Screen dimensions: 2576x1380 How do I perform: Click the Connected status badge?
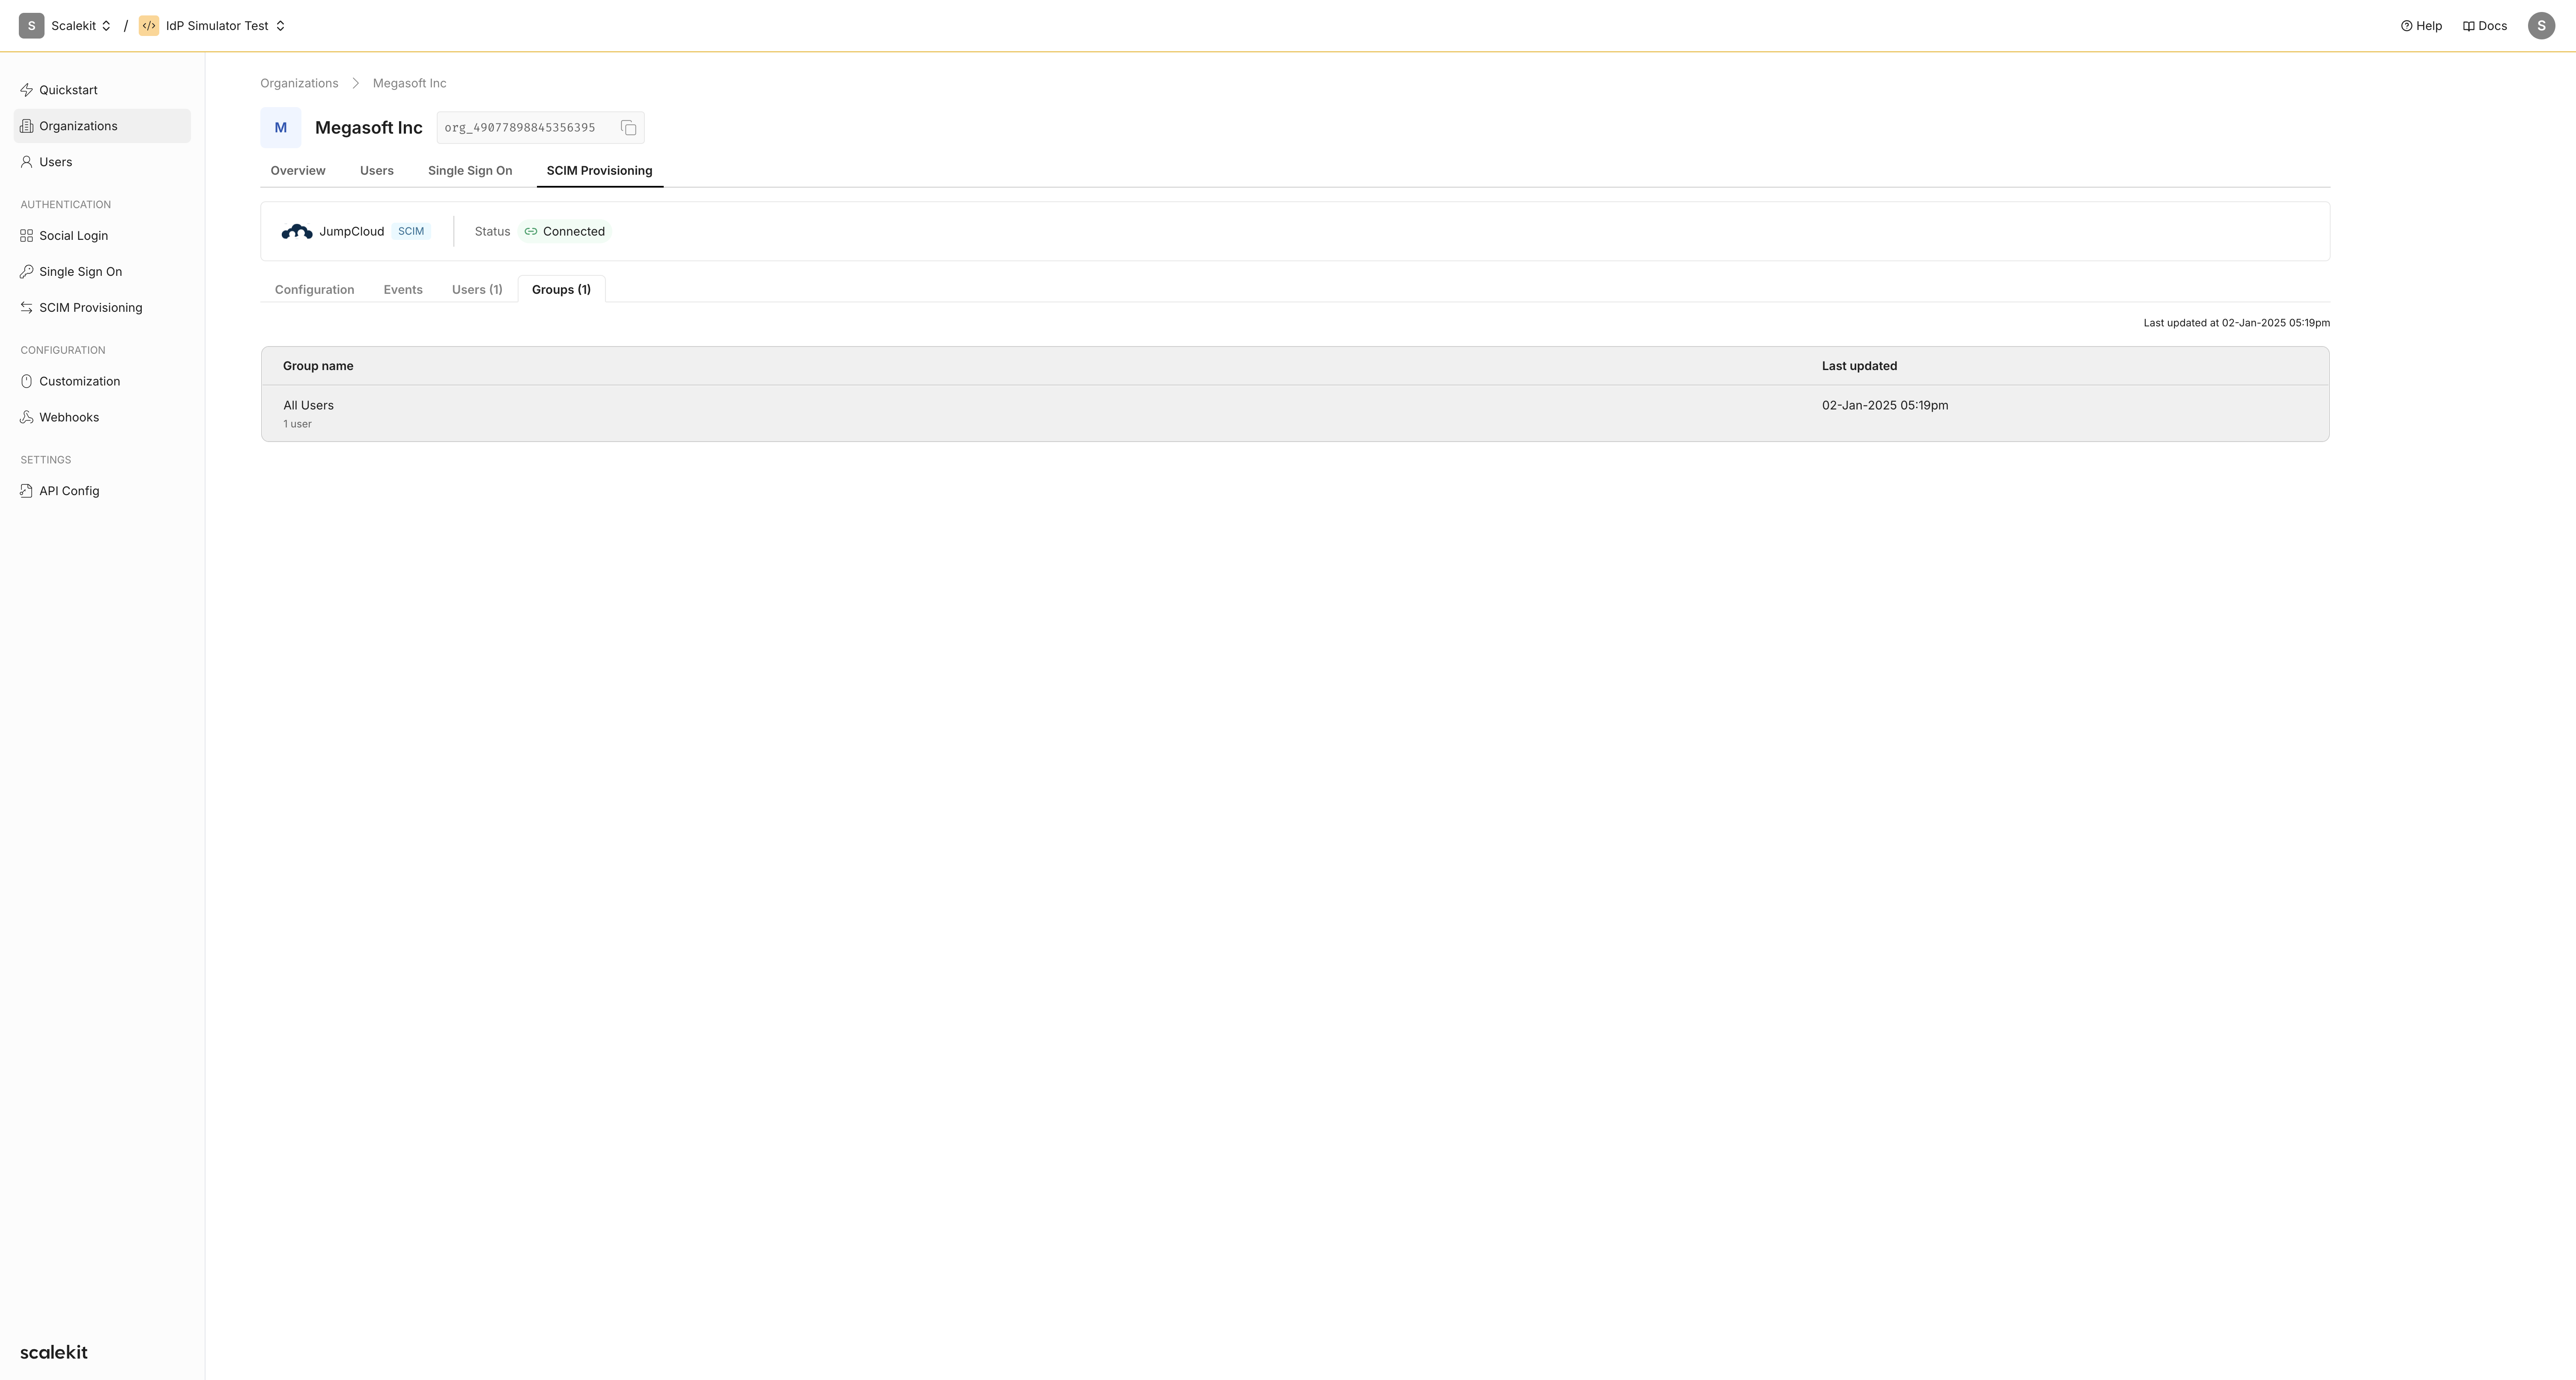pos(565,232)
